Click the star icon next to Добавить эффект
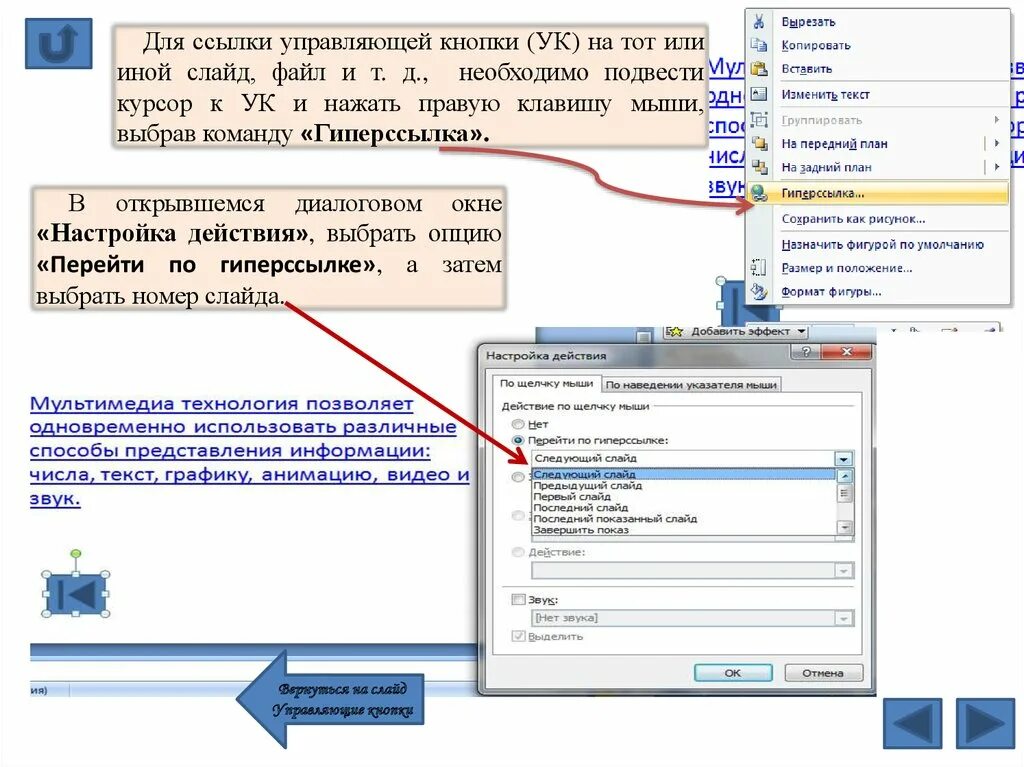 coord(675,332)
